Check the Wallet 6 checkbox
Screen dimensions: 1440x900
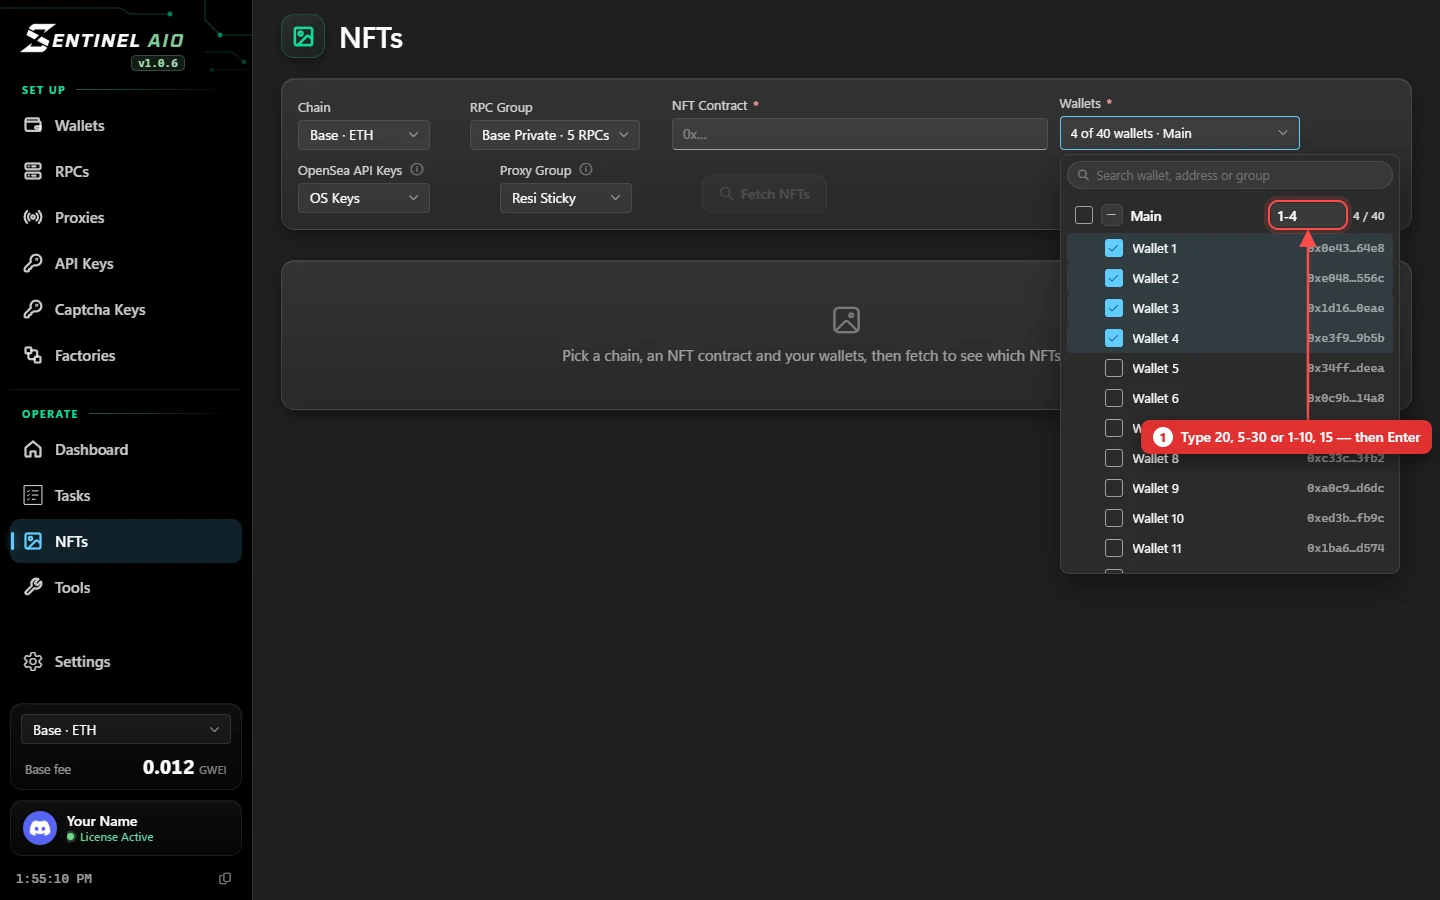(x=1114, y=398)
